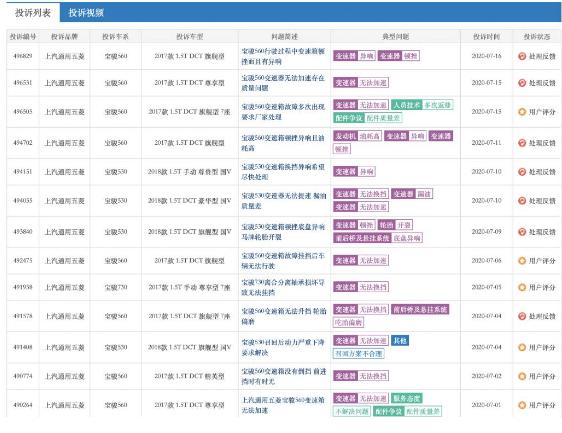The width and height of the screenshot is (562, 433).
Task: Click the blue 其他 tag in row 491408
Action: [400, 341]
